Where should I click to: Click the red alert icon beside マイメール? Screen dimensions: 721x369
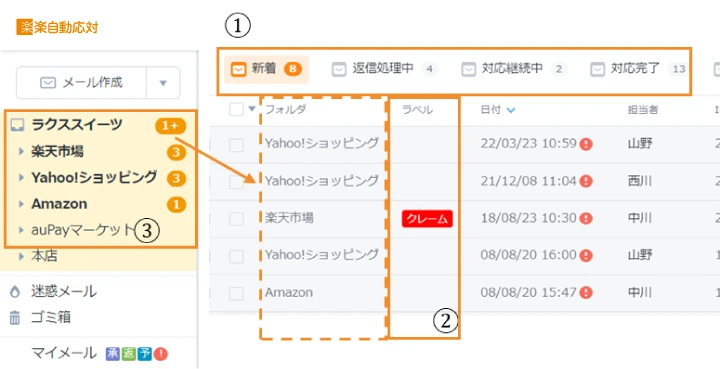click(161, 354)
